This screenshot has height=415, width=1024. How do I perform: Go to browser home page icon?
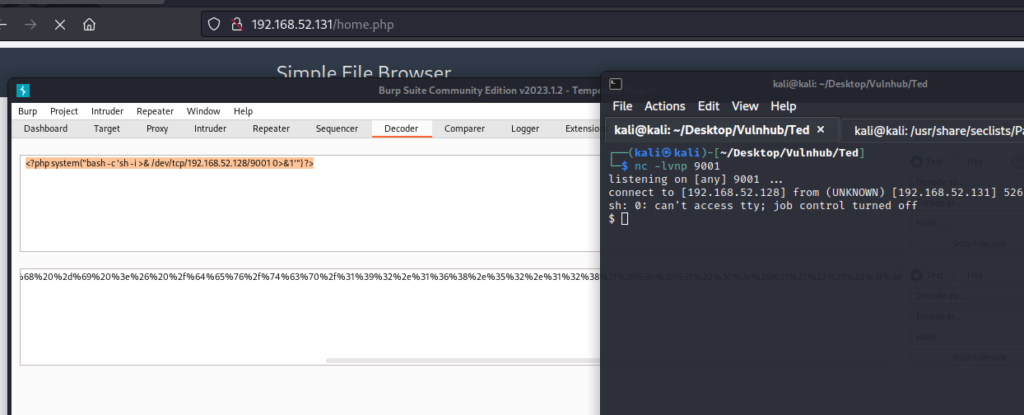89,25
